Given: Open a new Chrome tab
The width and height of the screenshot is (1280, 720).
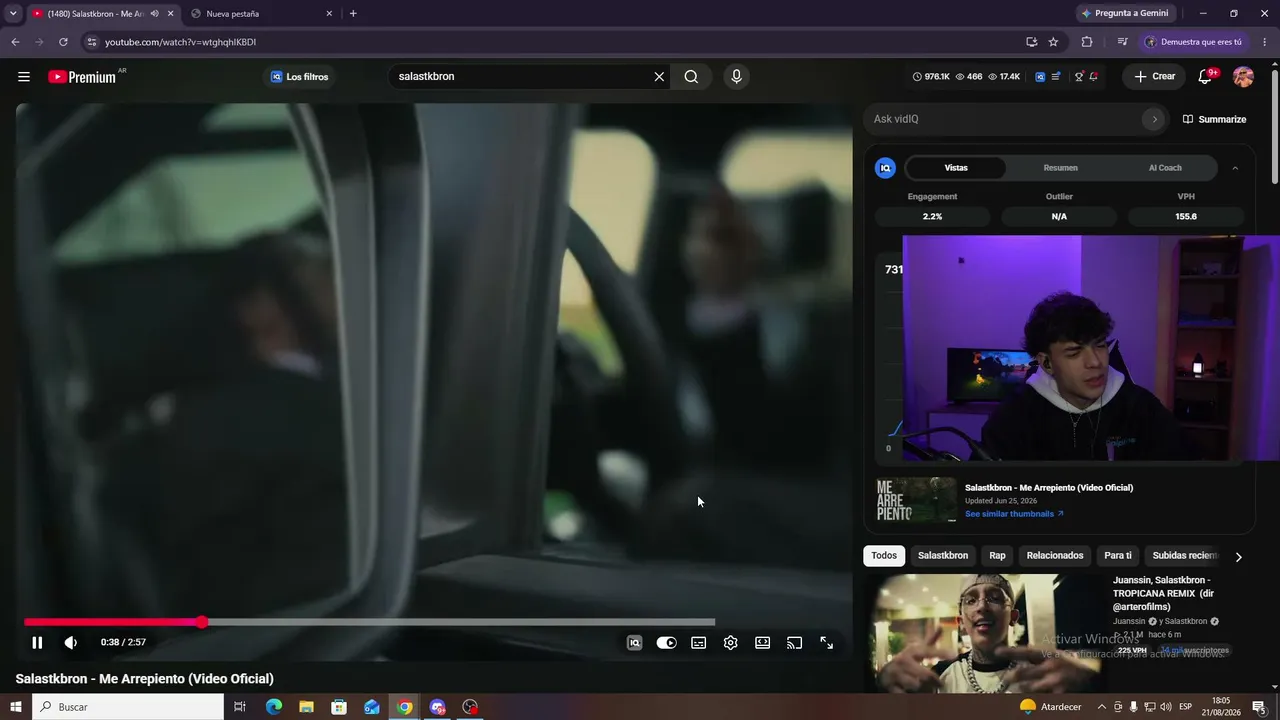Looking at the screenshot, I should 353,14.
